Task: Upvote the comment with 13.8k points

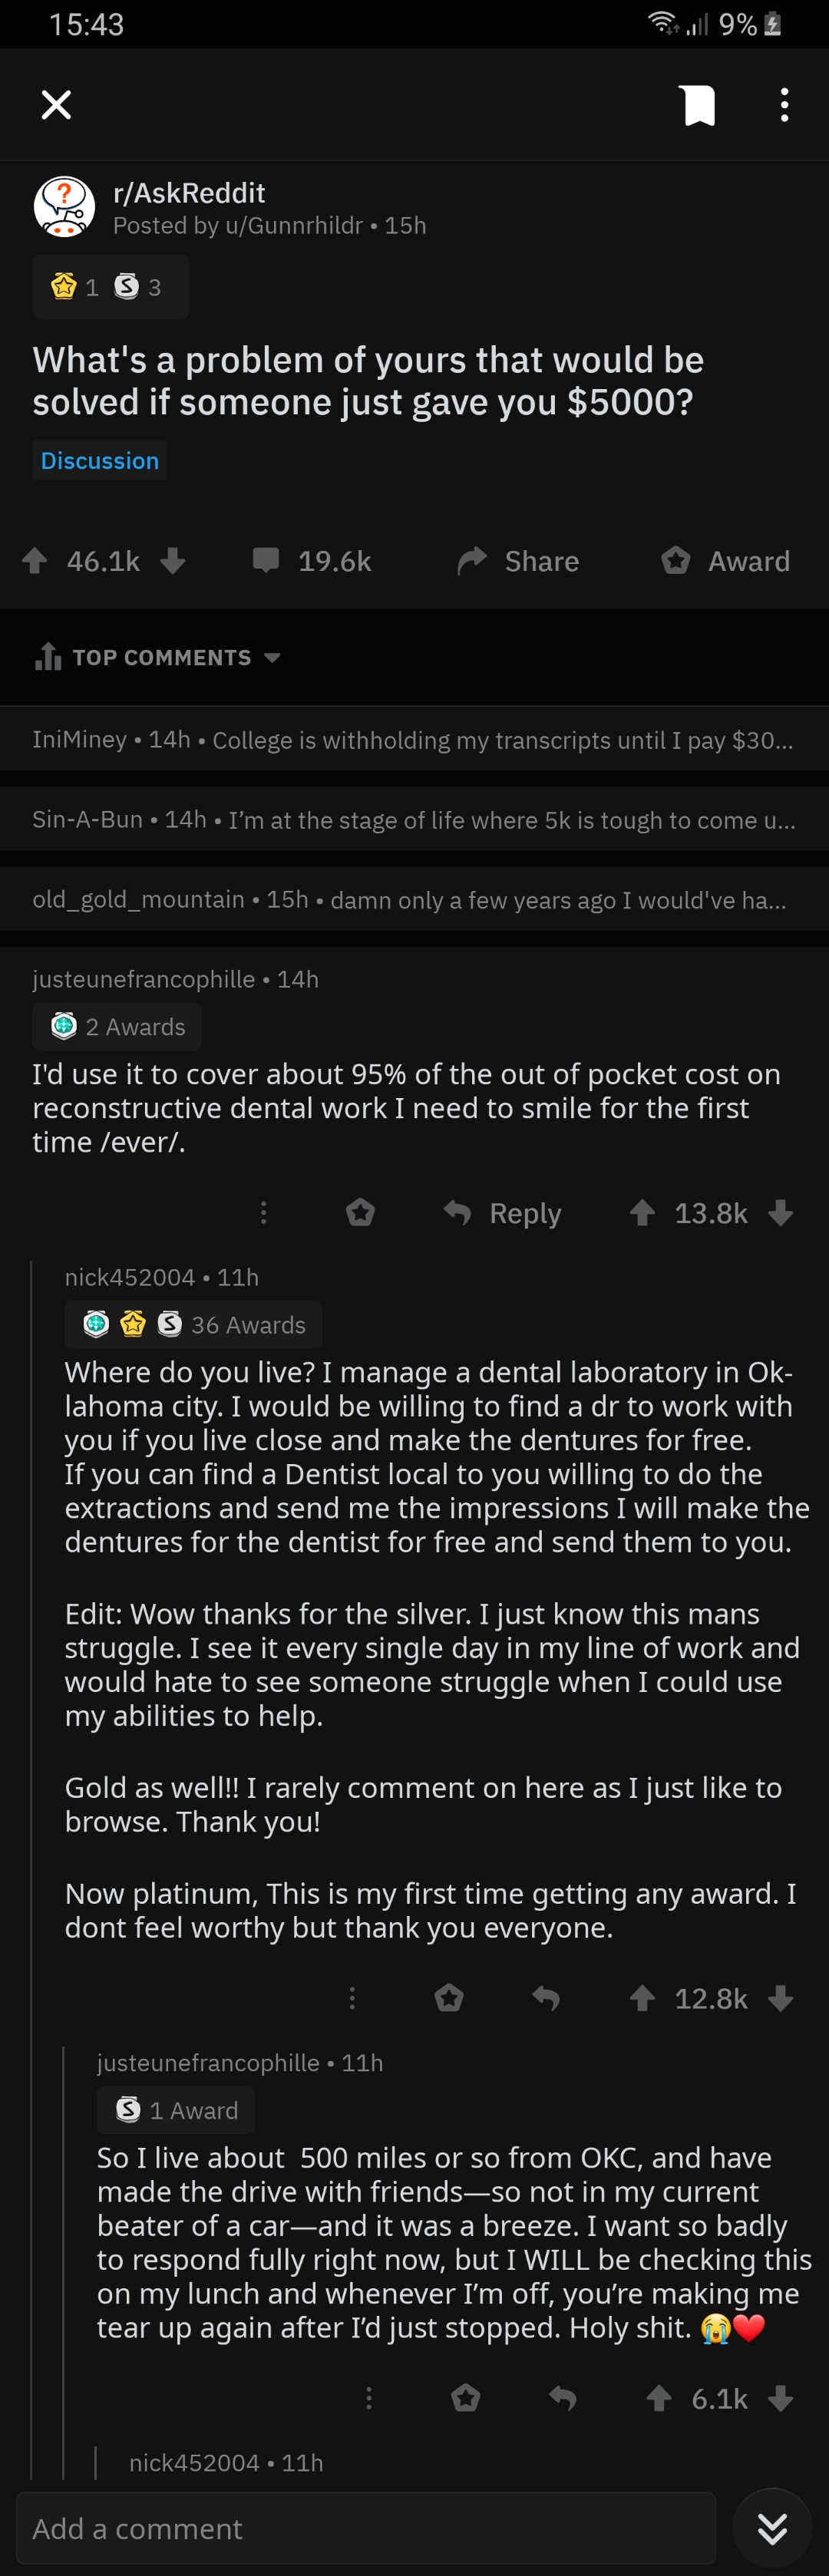Action: click(642, 1213)
